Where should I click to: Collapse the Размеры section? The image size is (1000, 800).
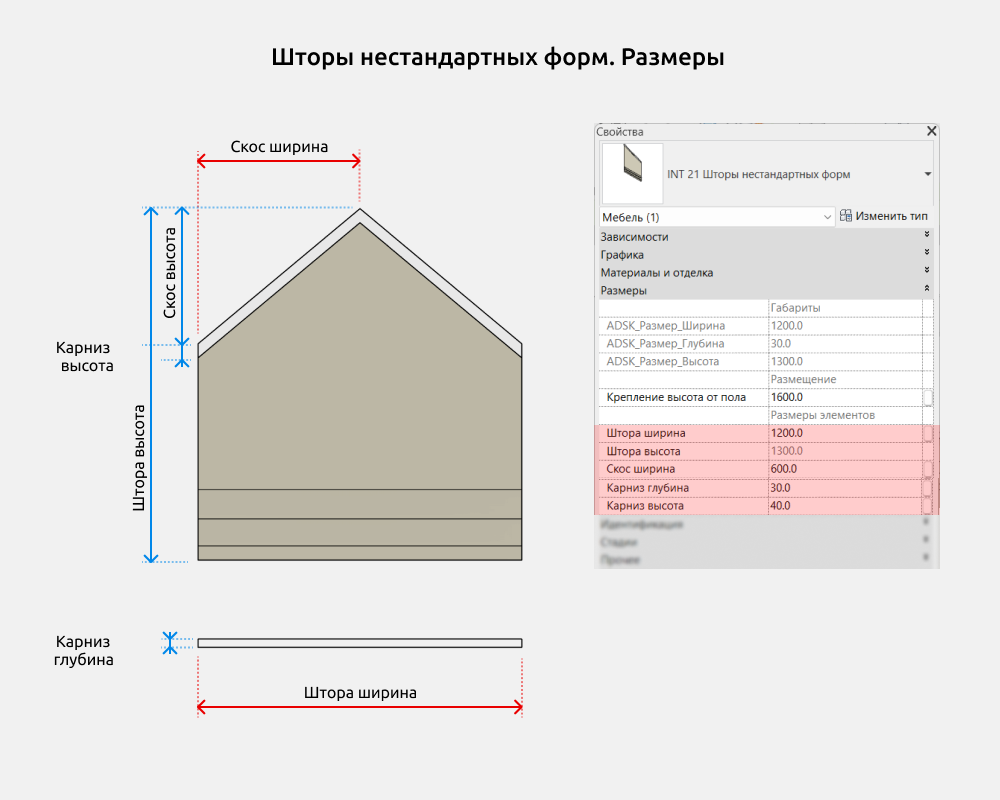coord(766,290)
